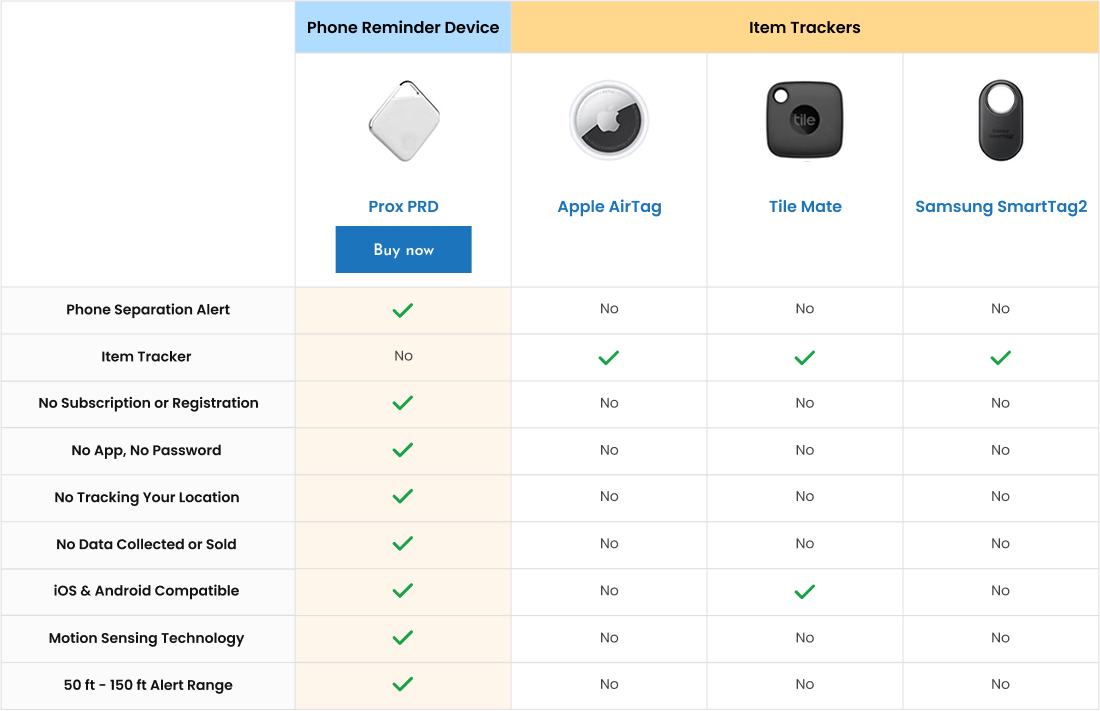
Task: Open the Prox PRD product link
Action: click(x=403, y=206)
